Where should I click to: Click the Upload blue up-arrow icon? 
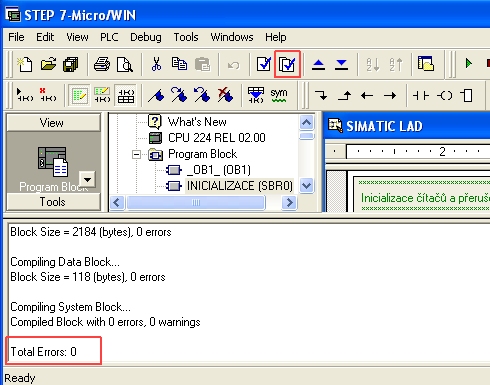[318, 65]
